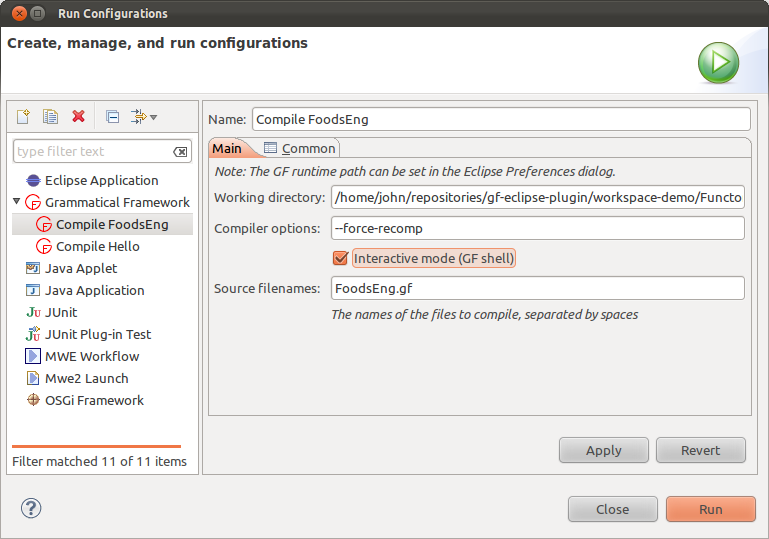Image resolution: width=769 pixels, height=539 pixels.
Task: Click the Duplicate launch configuration icon
Action: [50, 117]
